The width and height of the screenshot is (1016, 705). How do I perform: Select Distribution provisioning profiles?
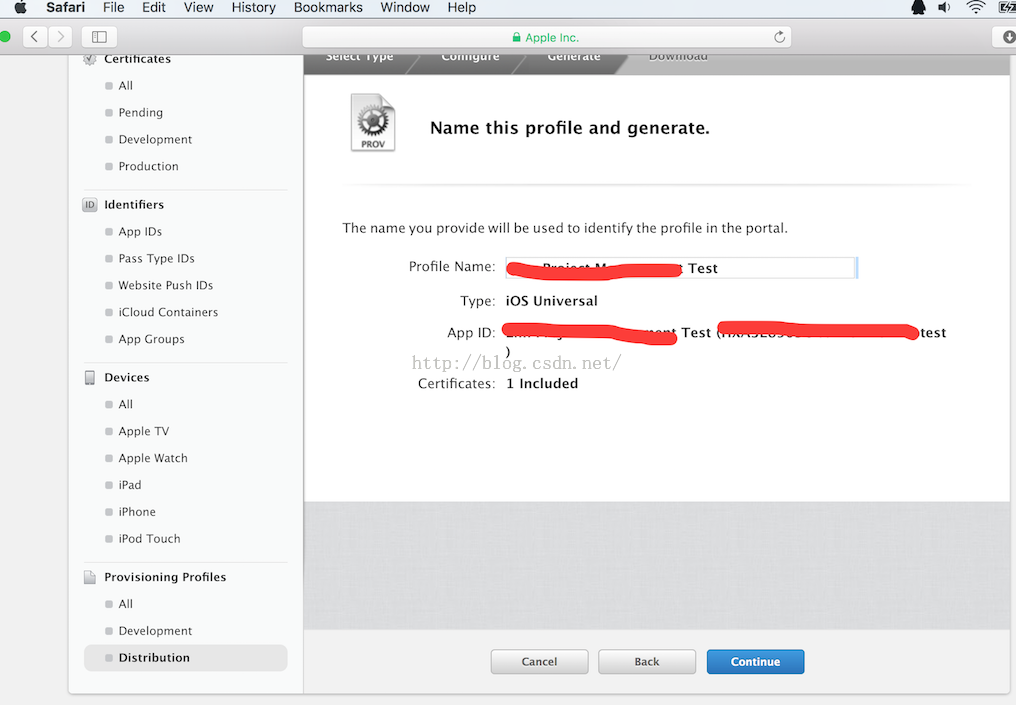[185, 658]
